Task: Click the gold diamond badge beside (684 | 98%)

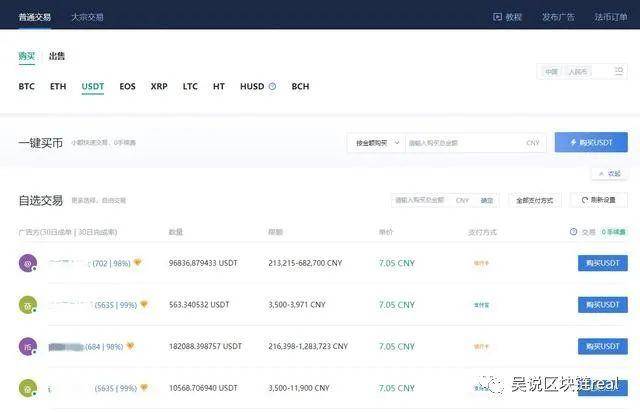Action: click(130, 346)
